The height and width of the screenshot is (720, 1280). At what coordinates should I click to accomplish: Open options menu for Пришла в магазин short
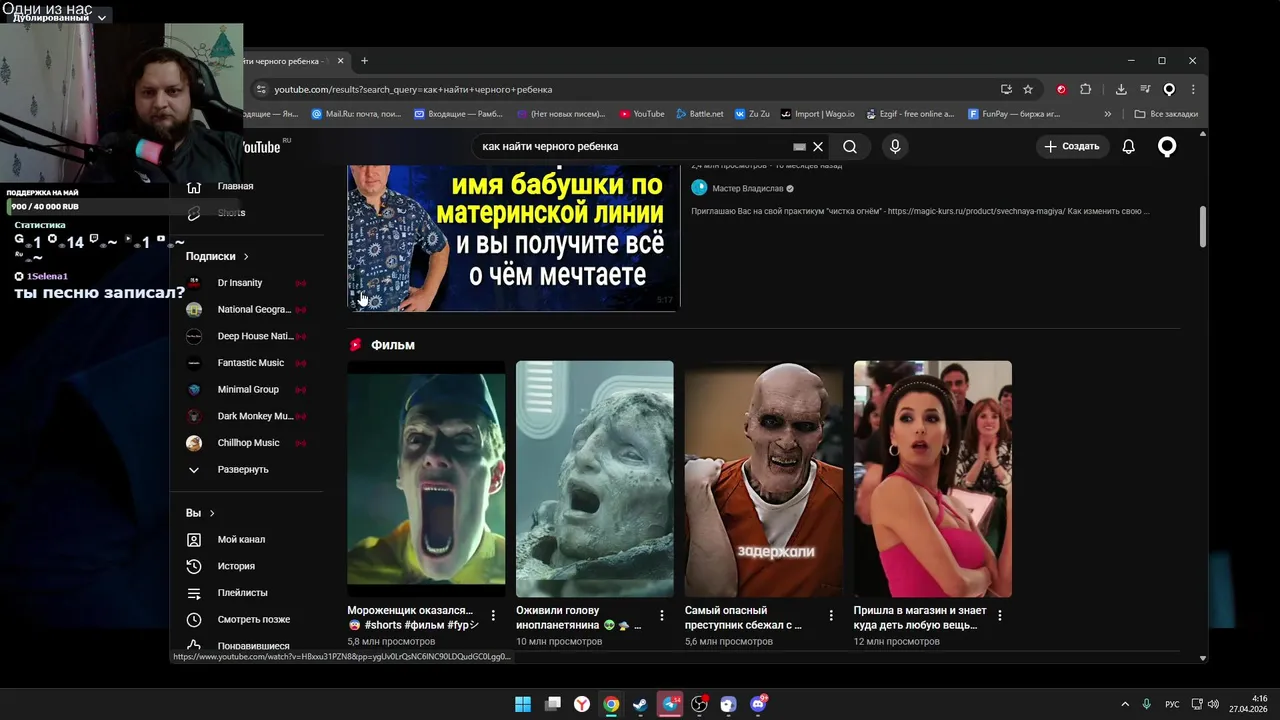point(1000,615)
